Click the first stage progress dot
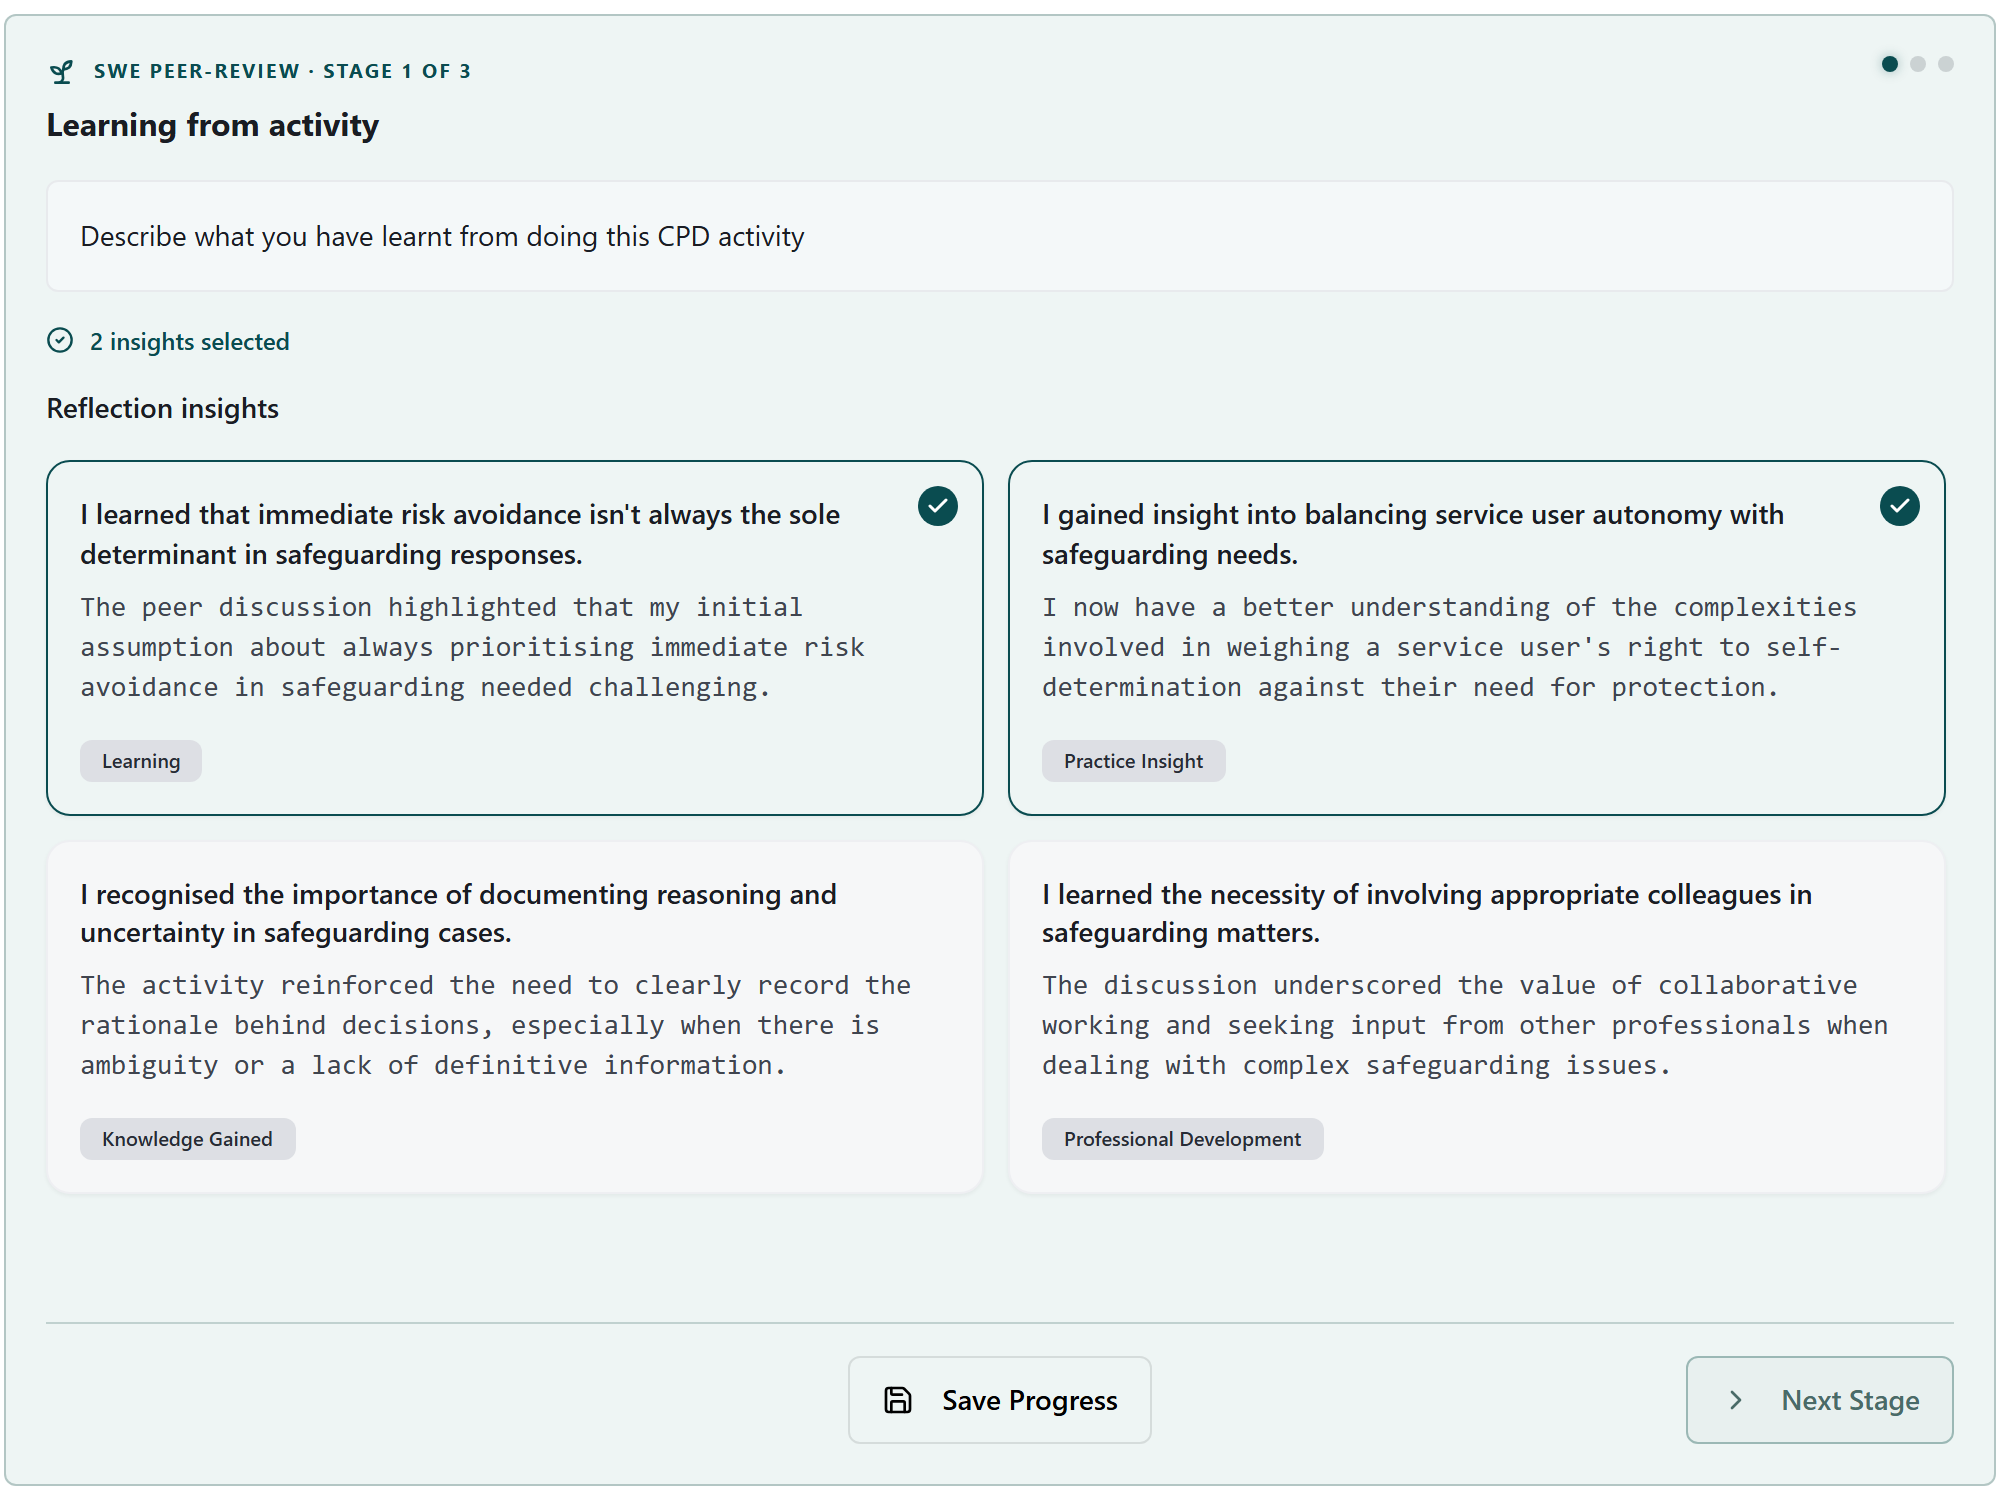This screenshot has height=1500, width=2000. [1890, 64]
